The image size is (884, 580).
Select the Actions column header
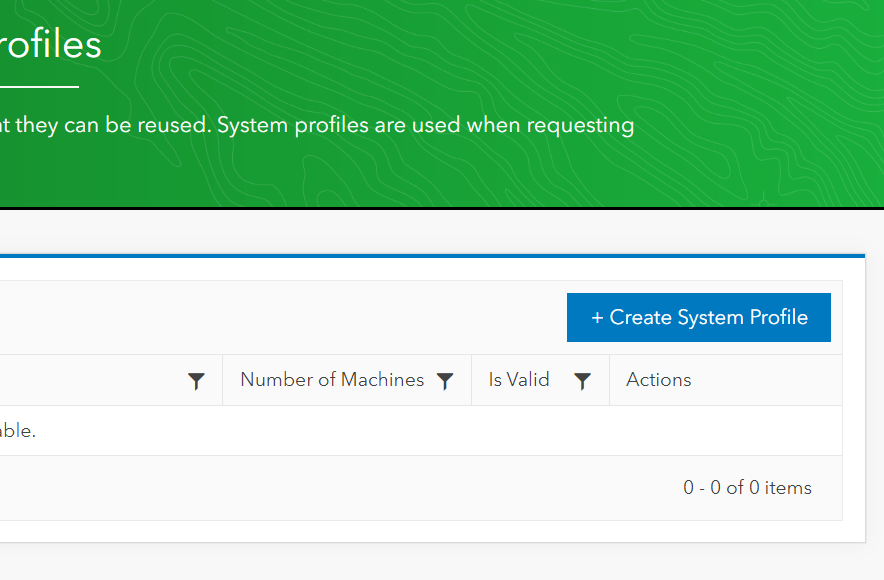(x=658, y=380)
